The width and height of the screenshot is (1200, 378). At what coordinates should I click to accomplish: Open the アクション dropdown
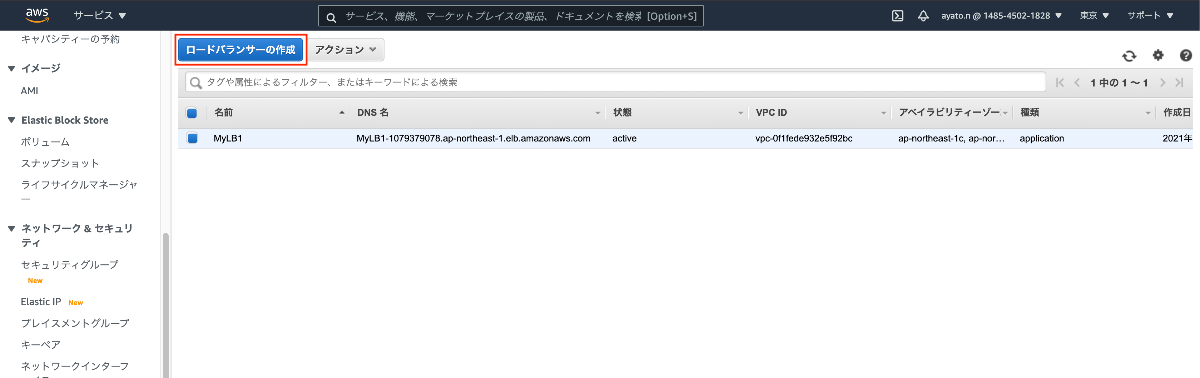click(345, 49)
